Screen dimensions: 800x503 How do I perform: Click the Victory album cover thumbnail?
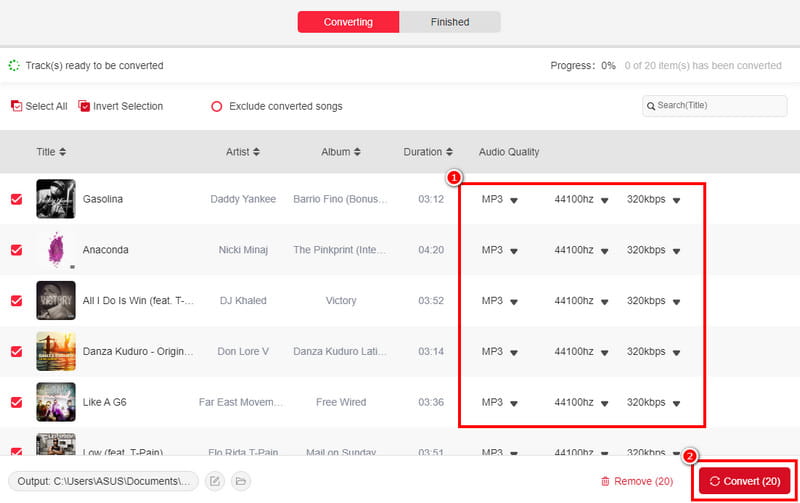(55, 301)
